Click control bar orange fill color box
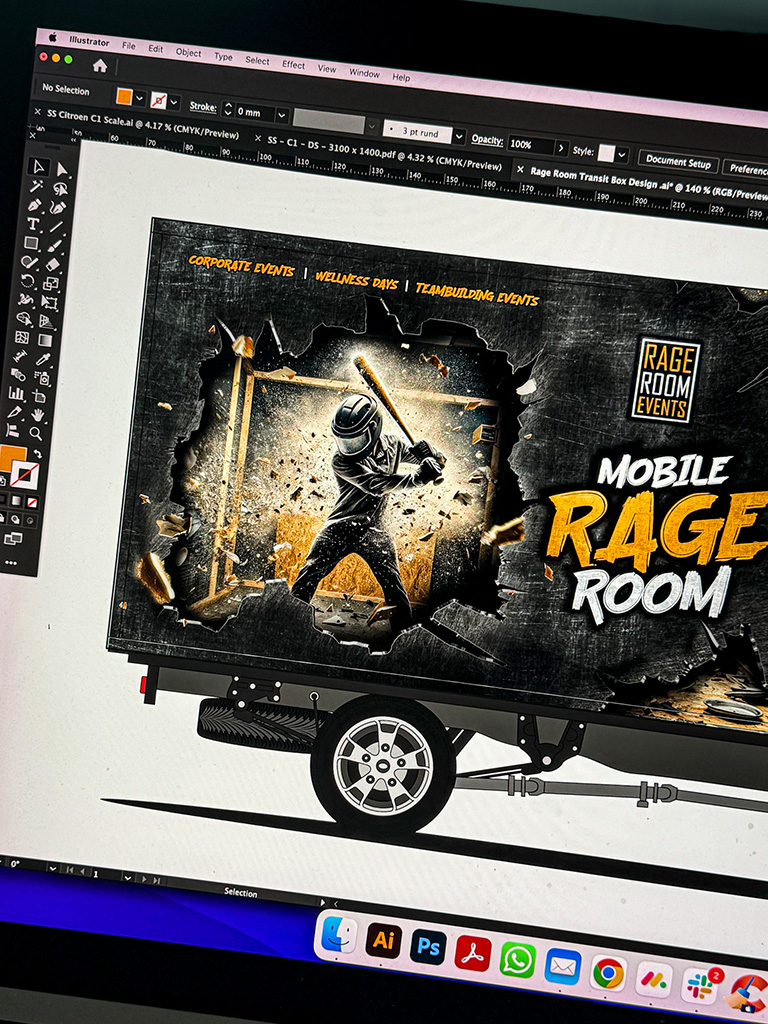 [x=124, y=97]
